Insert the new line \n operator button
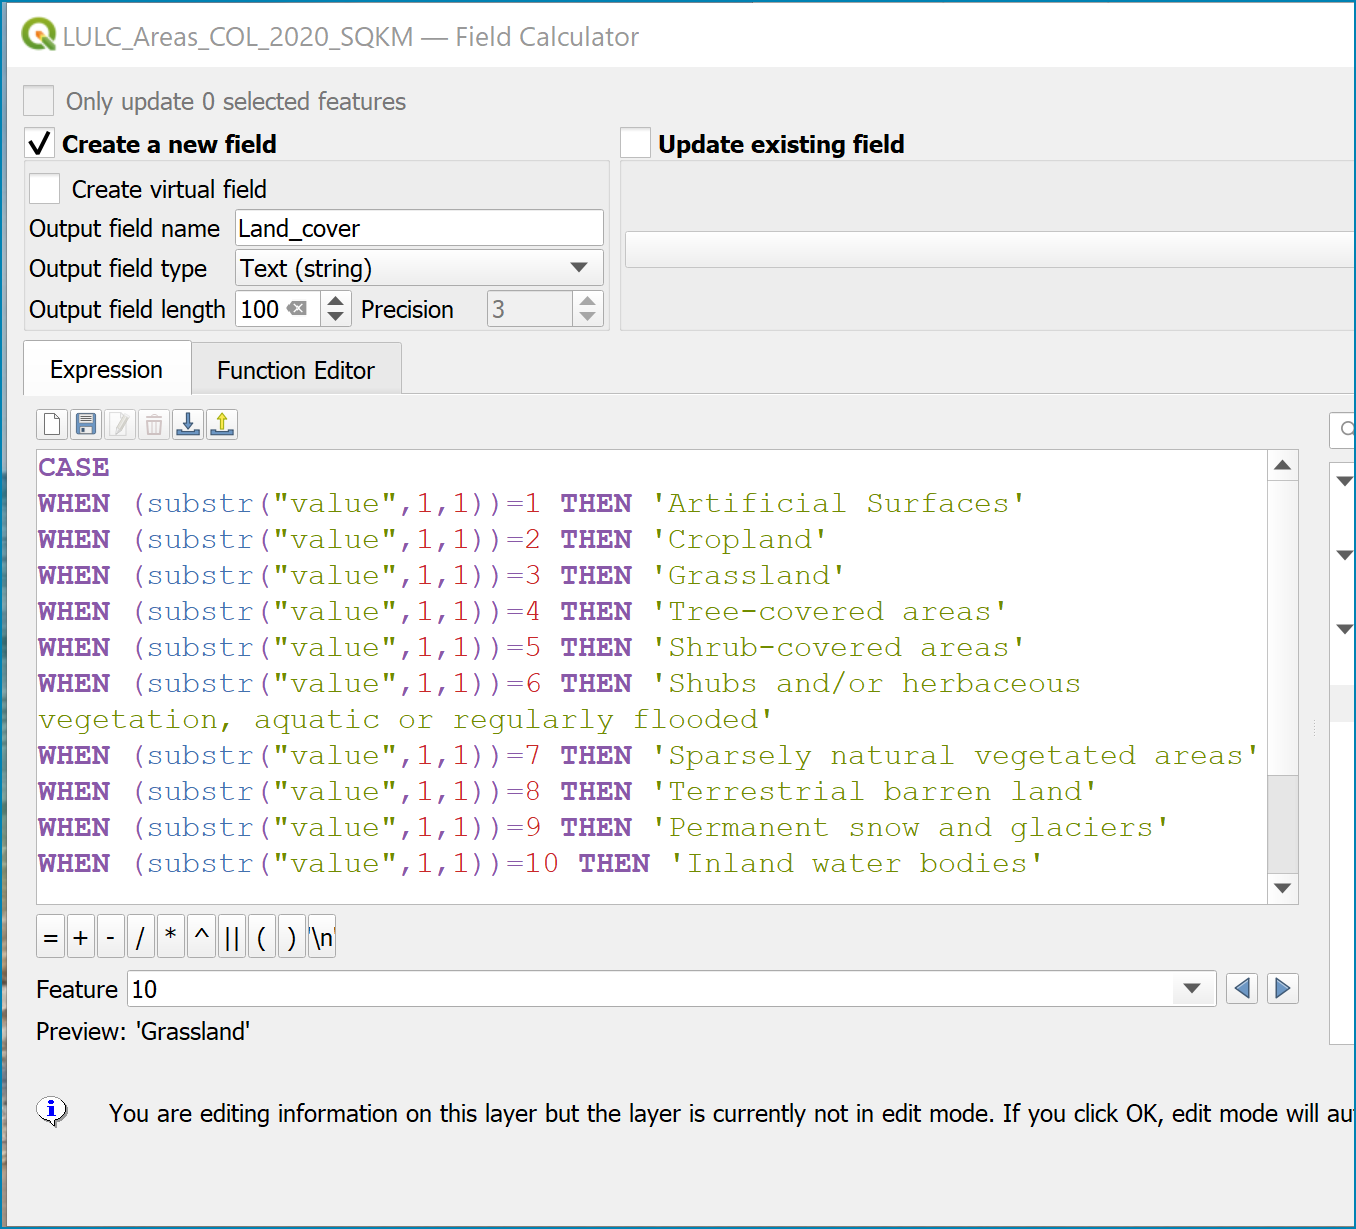The image size is (1356, 1229). 322,938
